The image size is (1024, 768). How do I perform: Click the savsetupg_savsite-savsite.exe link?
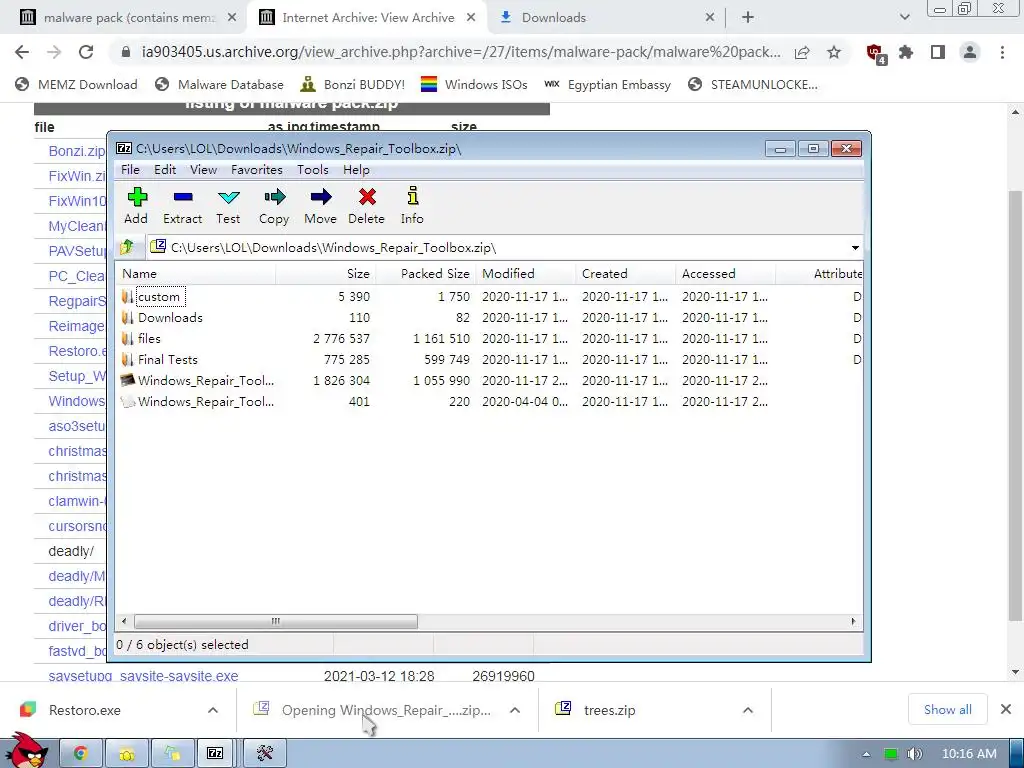pyautogui.click(x=143, y=676)
